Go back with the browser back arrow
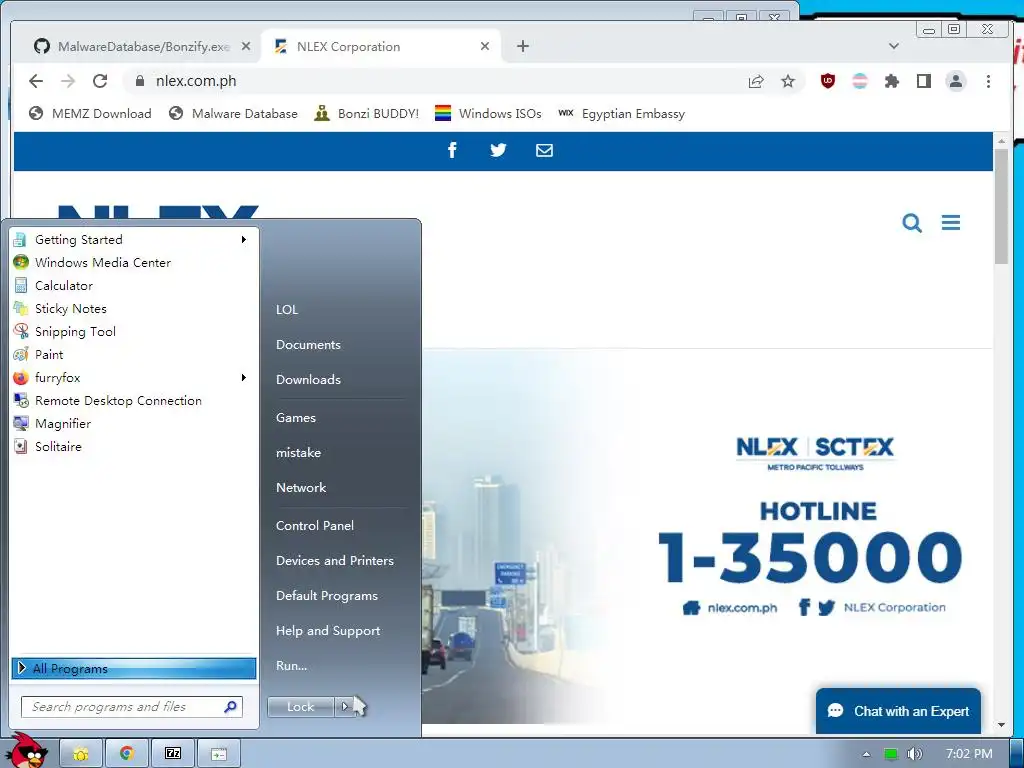This screenshot has width=1024, height=768. click(36, 81)
